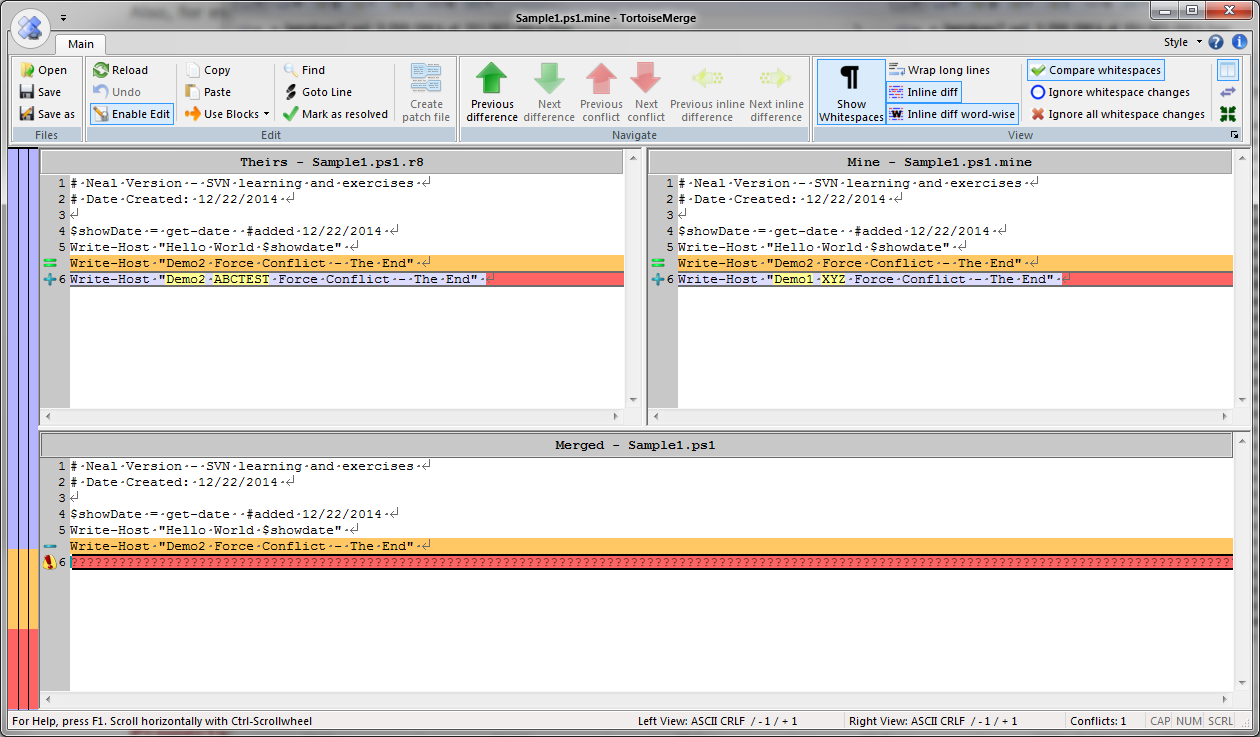Select Compare whitespaces option
The height and width of the screenshot is (737, 1260).
(x=1096, y=70)
